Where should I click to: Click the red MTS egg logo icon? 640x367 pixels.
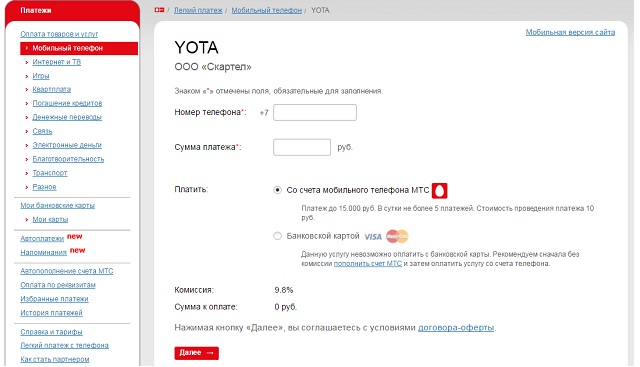[440, 191]
